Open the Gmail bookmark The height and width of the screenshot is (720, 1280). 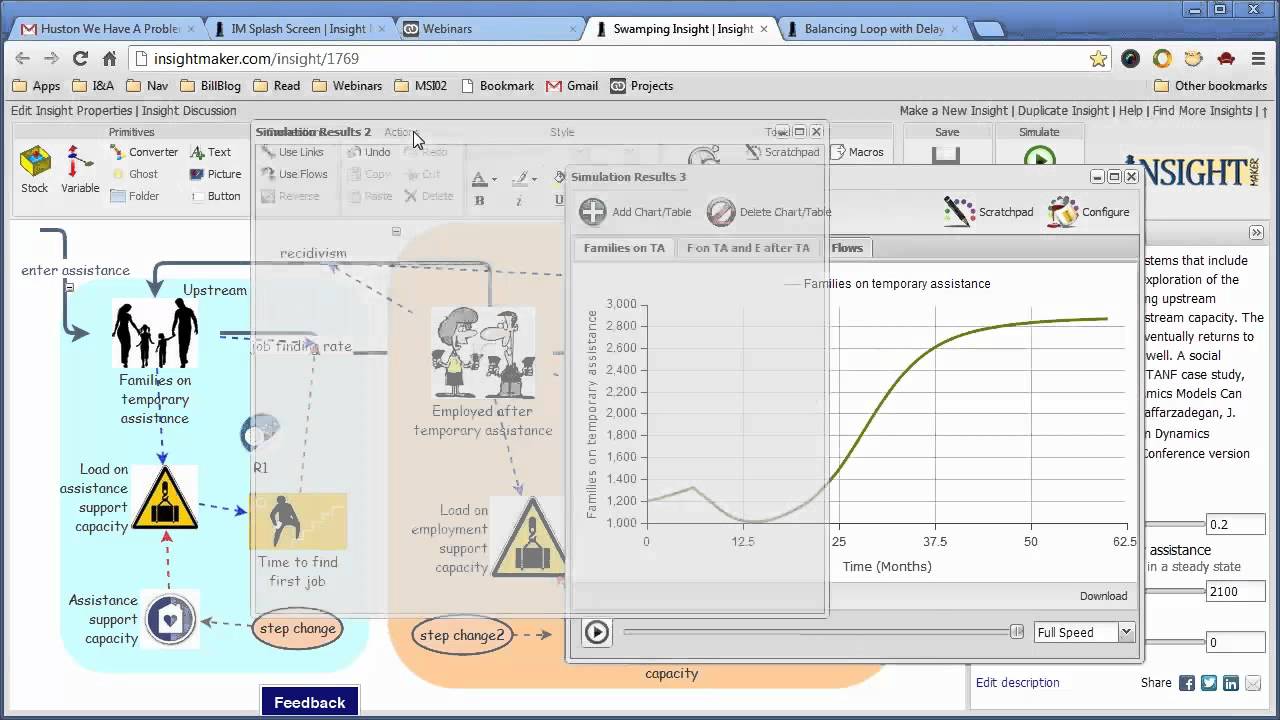coord(572,86)
